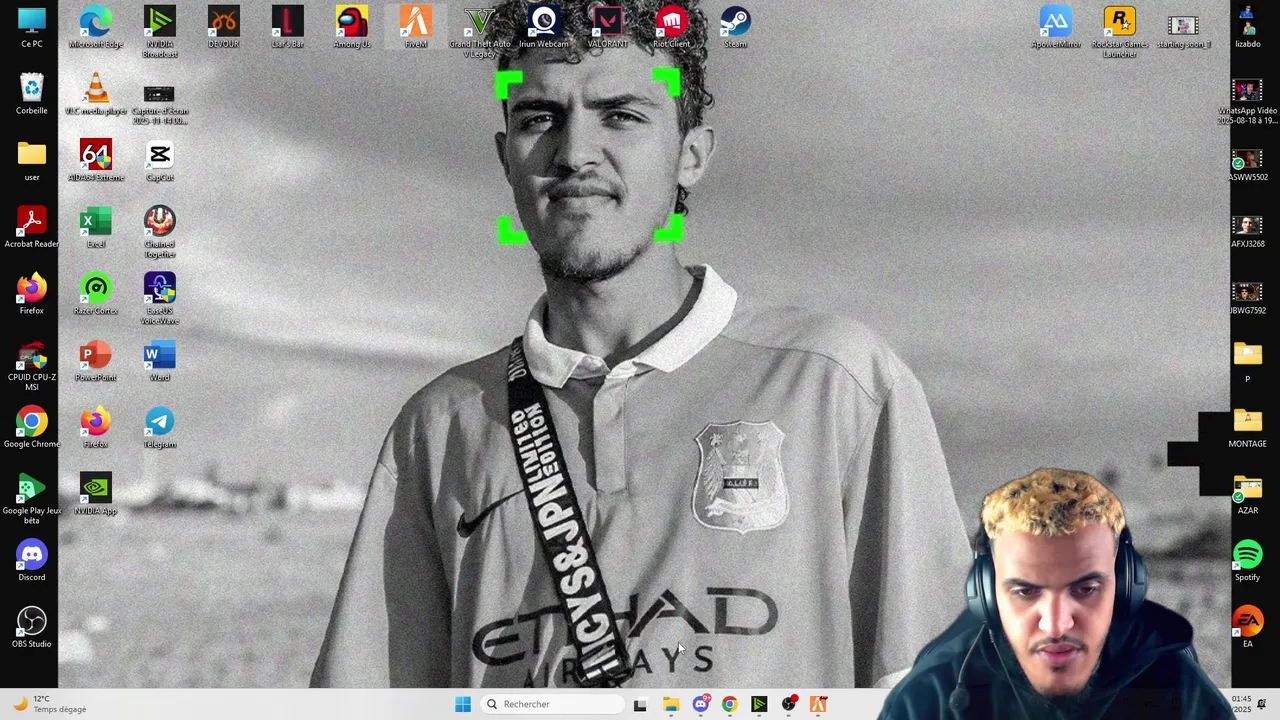Open the MONTAGE folder
The image size is (1280, 720).
[1247, 427]
